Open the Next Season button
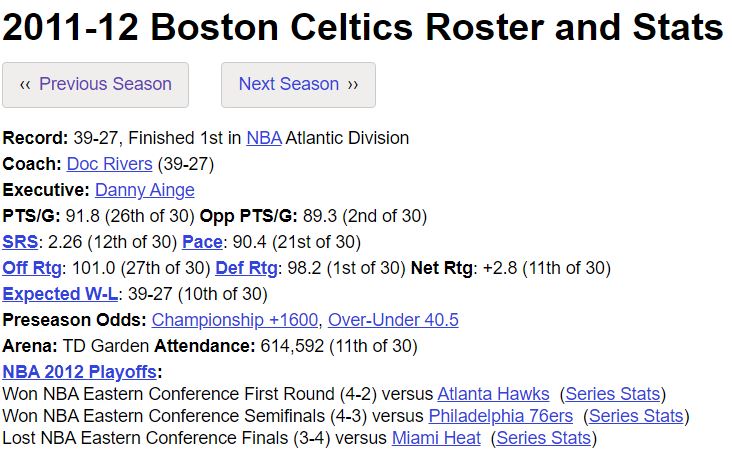 pos(298,85)
